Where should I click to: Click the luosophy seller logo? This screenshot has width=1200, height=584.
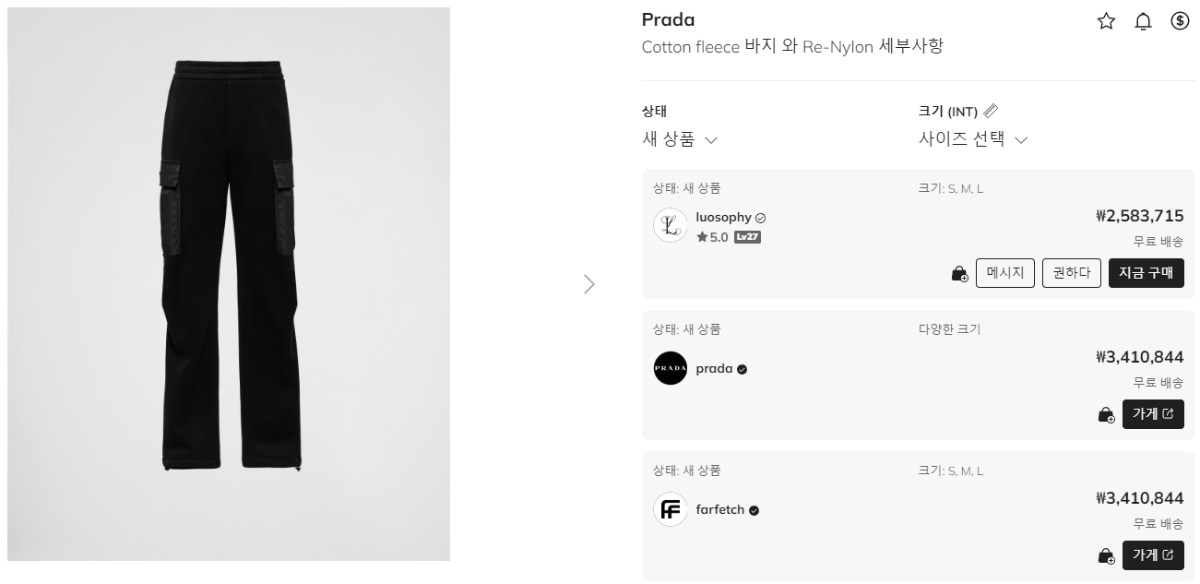(x=670, y=225)
